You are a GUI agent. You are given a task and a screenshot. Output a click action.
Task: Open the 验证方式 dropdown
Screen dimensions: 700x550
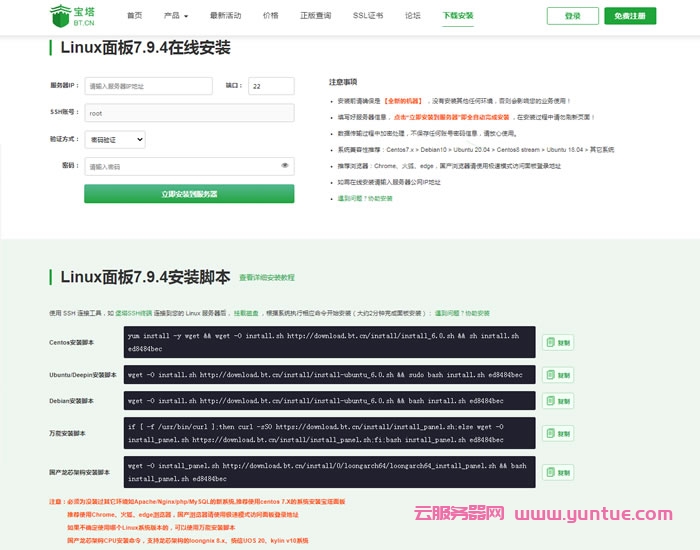[x=115, y=140]
